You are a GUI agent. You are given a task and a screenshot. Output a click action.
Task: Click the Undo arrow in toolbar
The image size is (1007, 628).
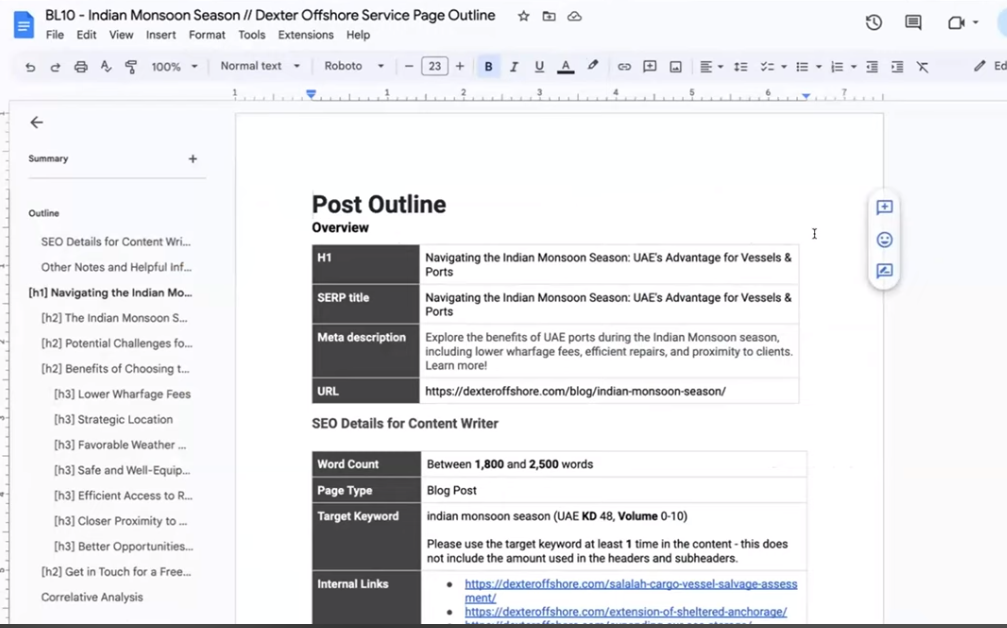click(x=30, y=67)
